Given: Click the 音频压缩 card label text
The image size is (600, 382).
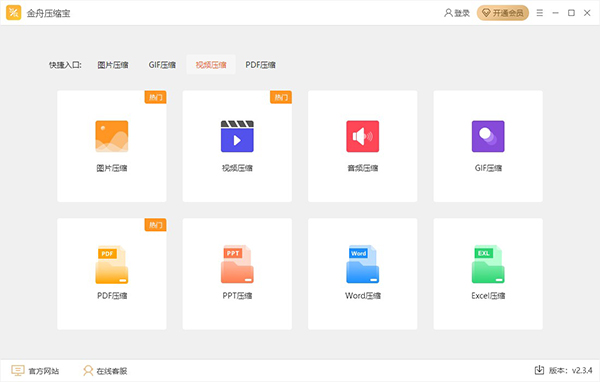Looking at the screenshot, I should (x=363, y=168).
